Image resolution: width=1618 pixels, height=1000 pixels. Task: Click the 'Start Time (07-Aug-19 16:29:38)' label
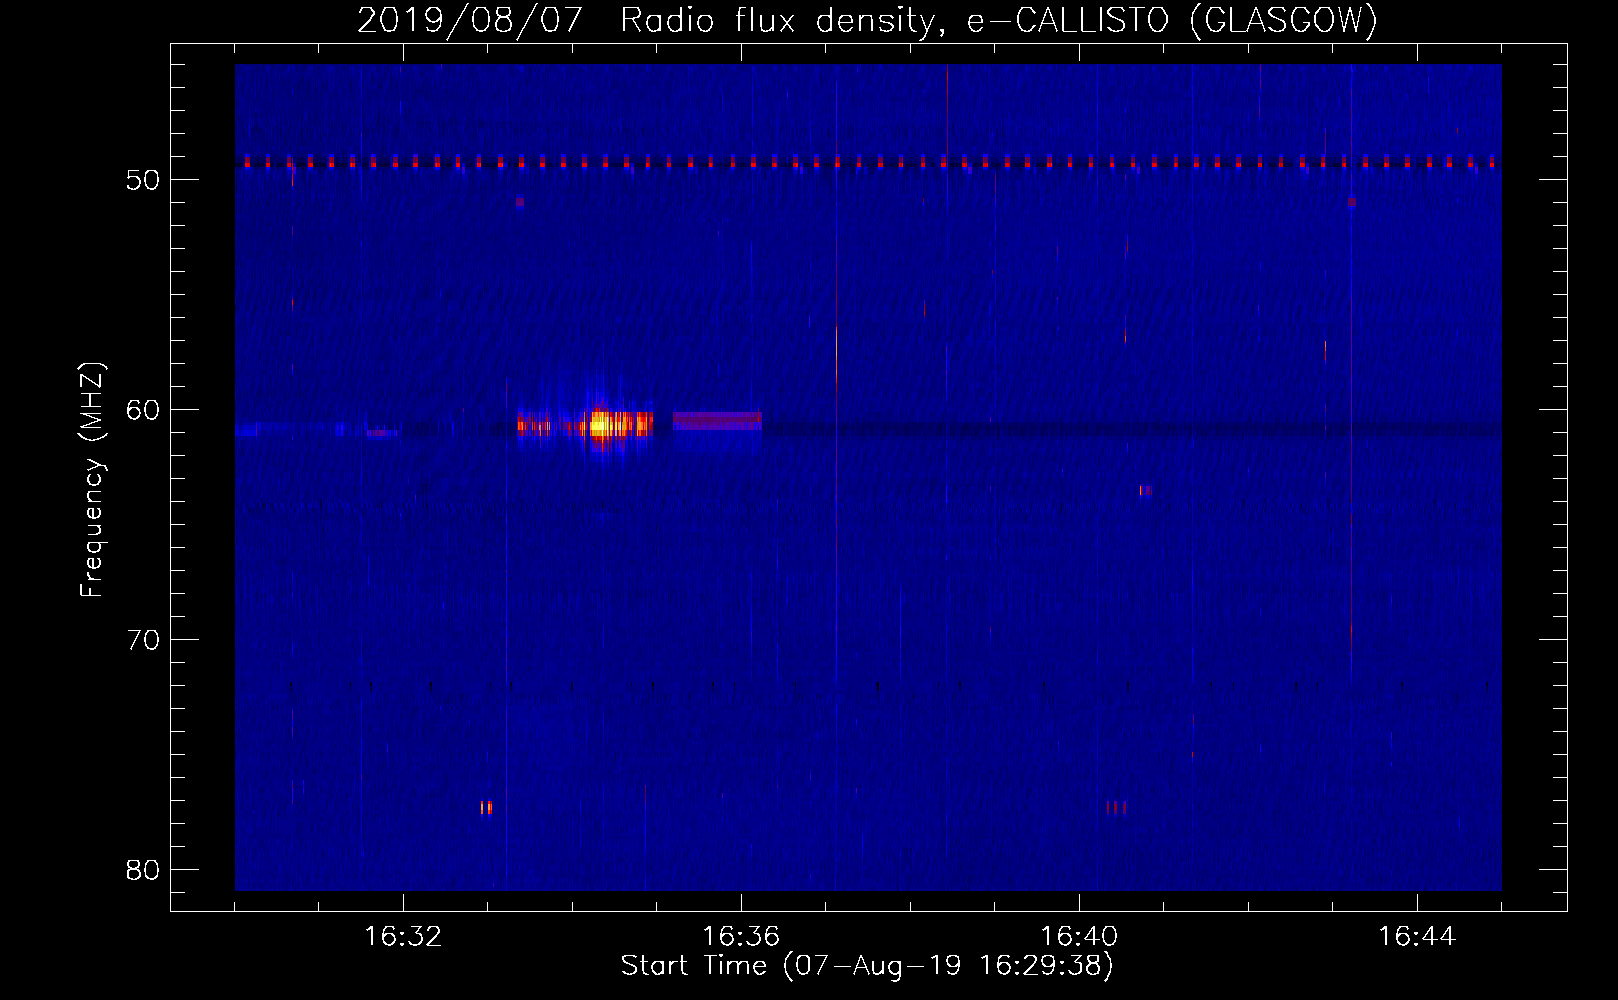(x=867, y=966)
